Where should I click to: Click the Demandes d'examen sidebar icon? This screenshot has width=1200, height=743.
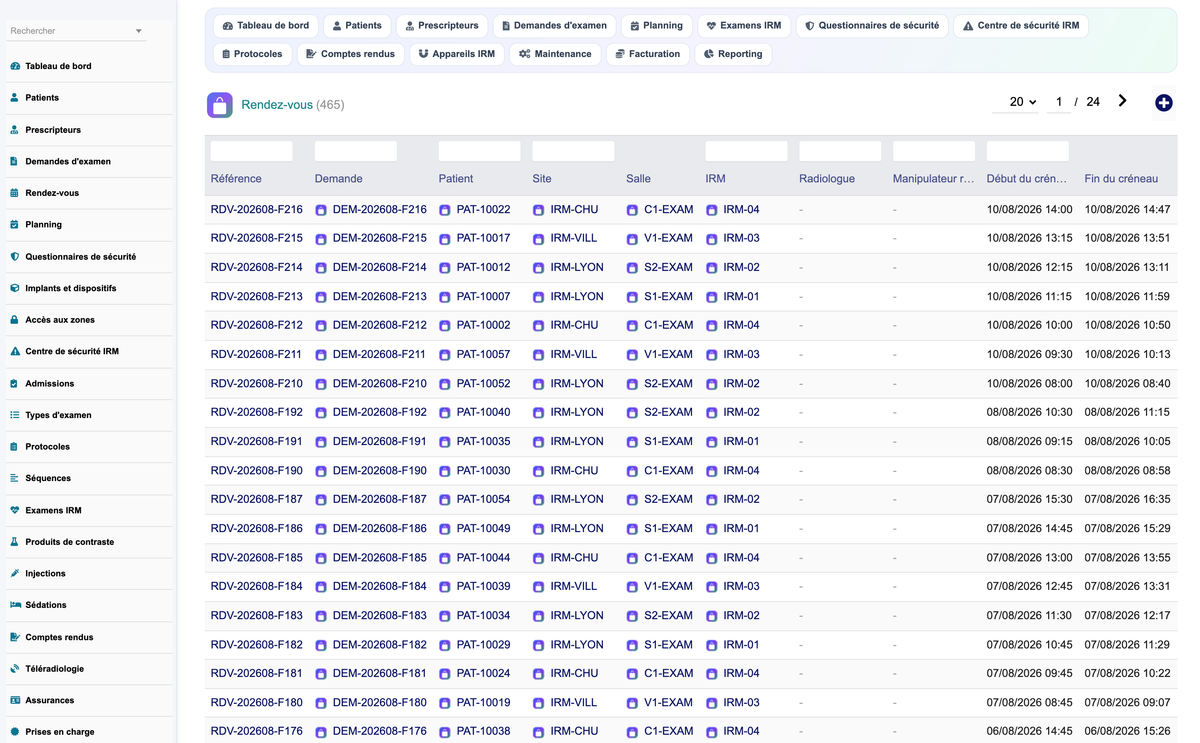coord(15,161)
